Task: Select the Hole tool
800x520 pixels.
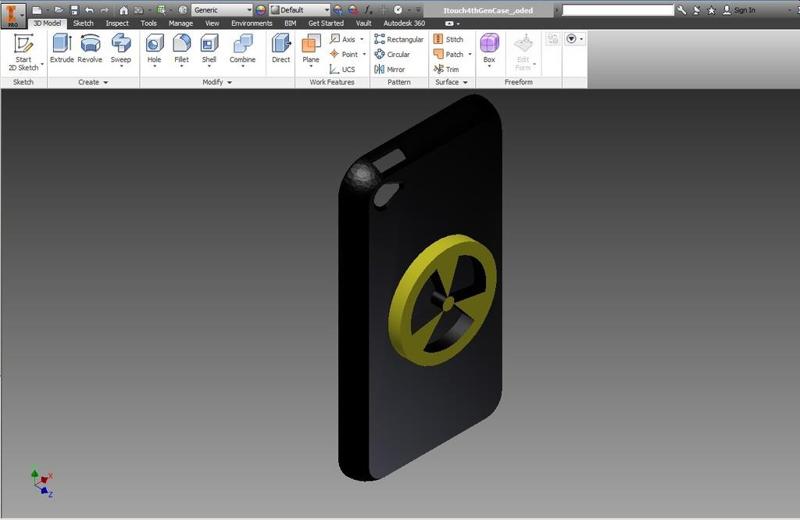Action: [154, 49]
